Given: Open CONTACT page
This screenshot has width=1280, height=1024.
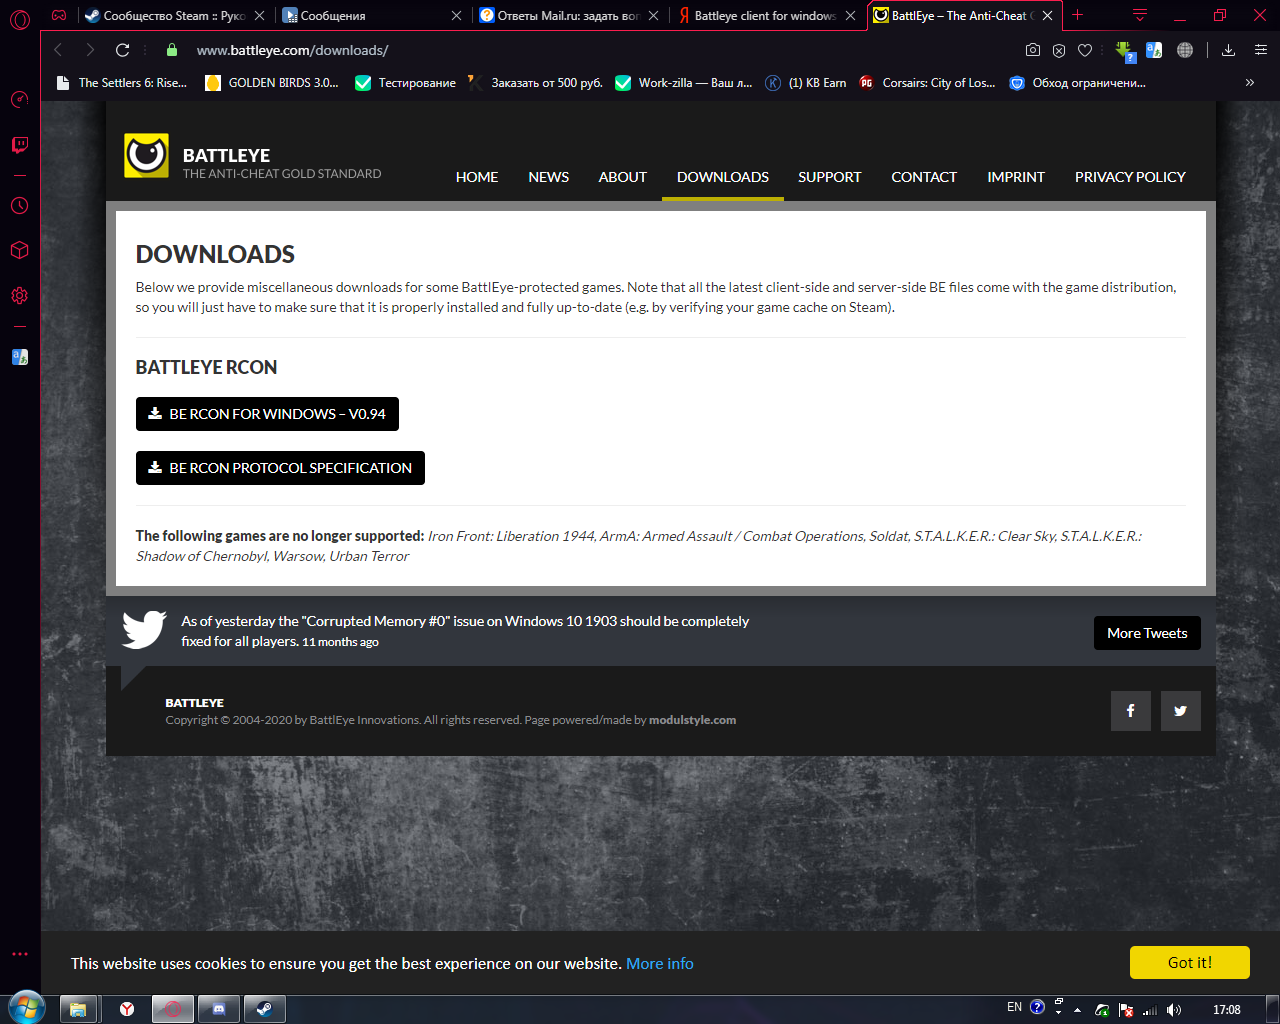Looking at the screenshot, I should click(x=924, y=177).
